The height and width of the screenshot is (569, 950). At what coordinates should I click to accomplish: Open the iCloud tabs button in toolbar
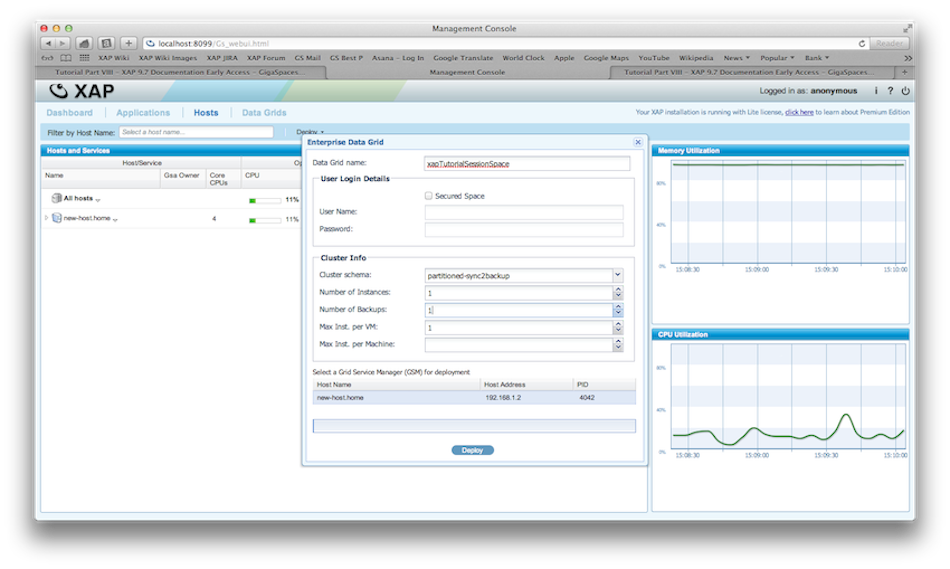click(x=84, y=43)
